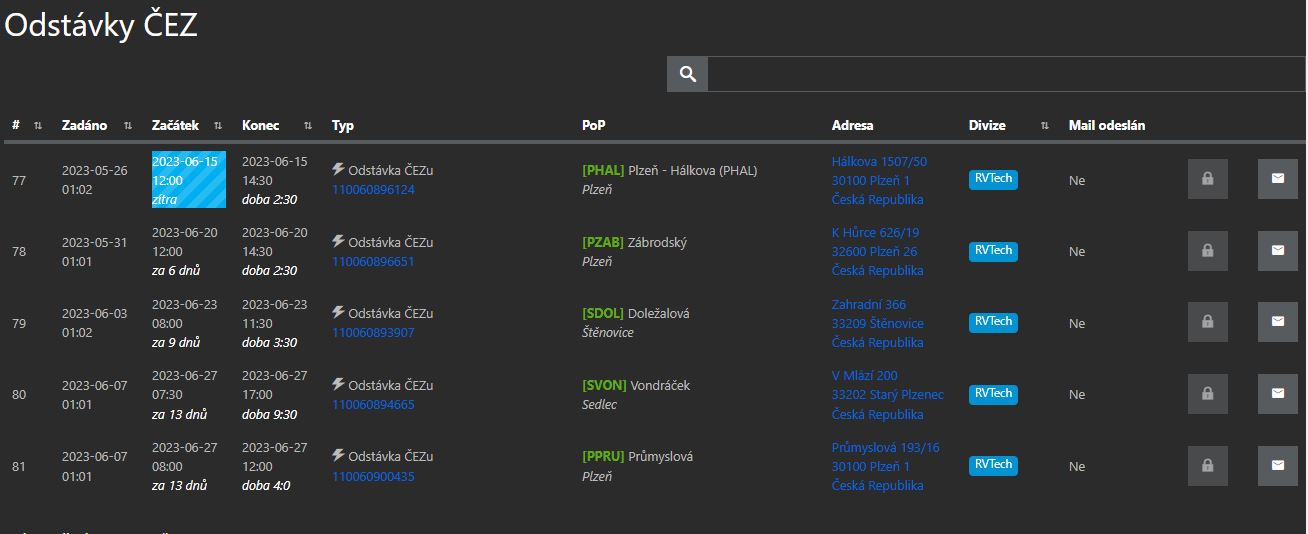Click the lock icon in row 81
The height and width of the screenshot is (534, 1308).
(x=1207, y=466)
